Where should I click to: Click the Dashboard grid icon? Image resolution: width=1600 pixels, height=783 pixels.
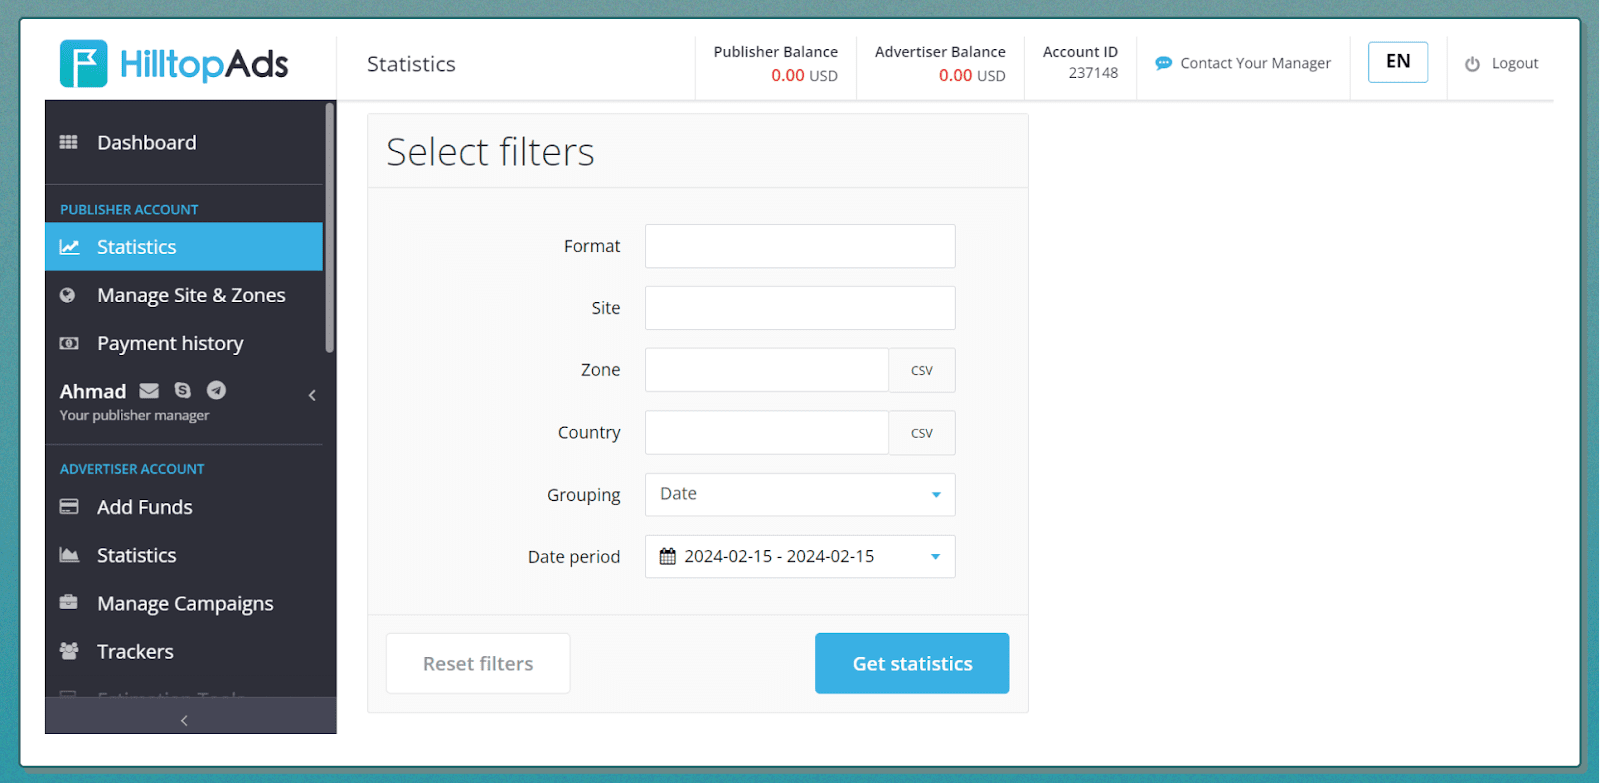[x=69, y=142]
